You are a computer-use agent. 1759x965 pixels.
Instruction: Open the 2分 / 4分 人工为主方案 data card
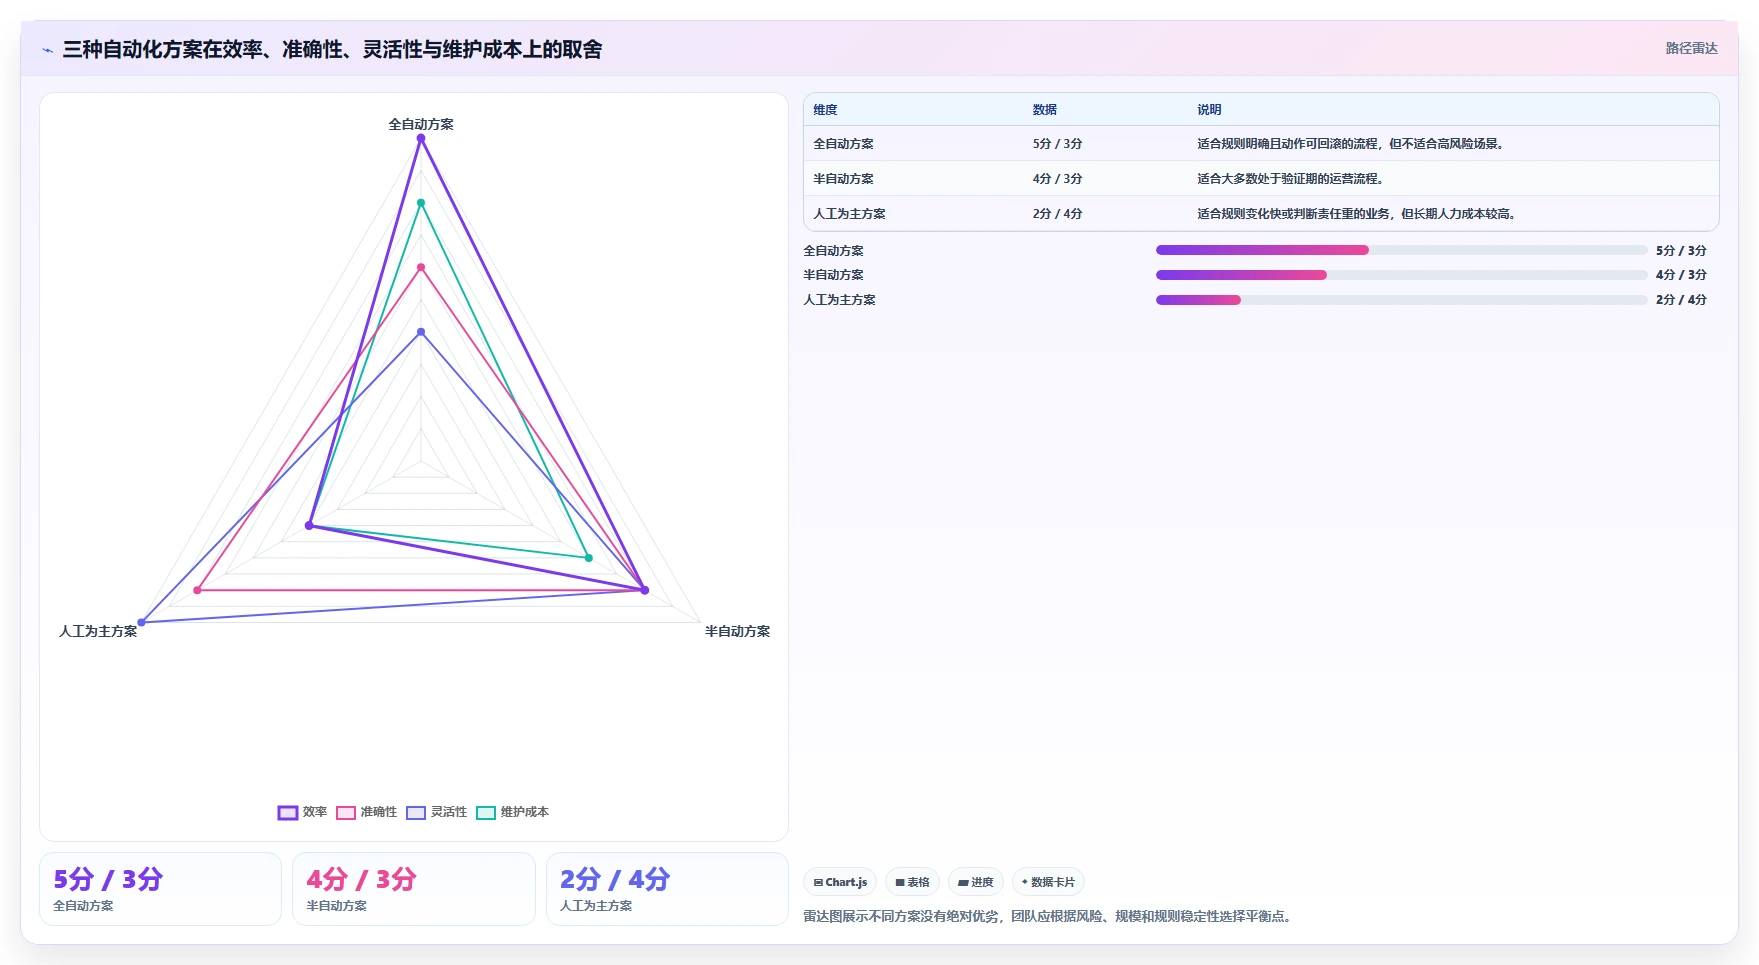tap(667, 889)
